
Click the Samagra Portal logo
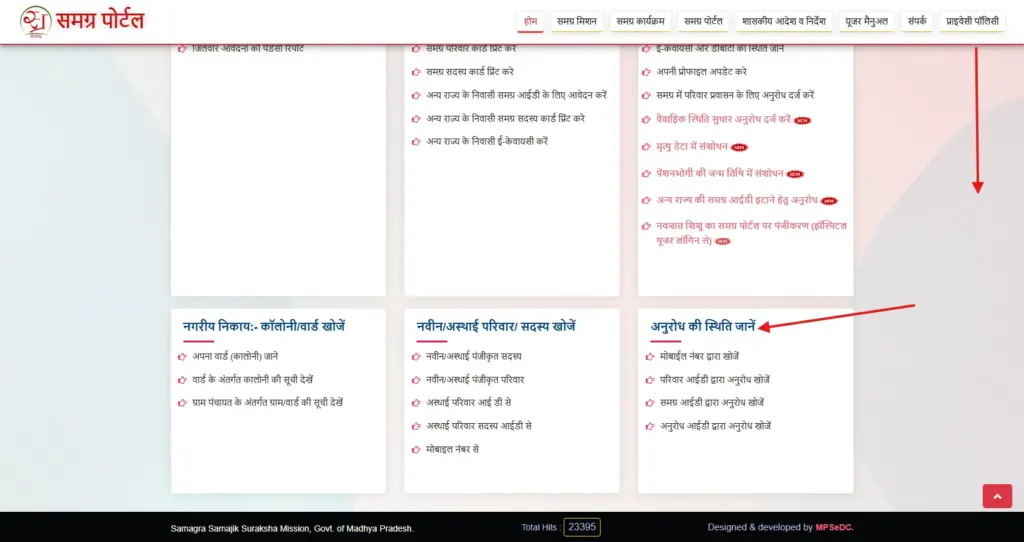pyautogui.click(x=82, y=21)
